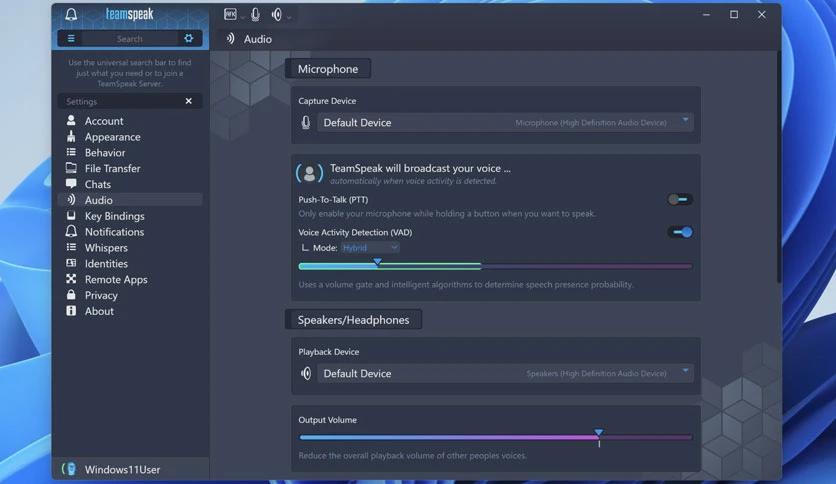Mute speakers using title bar speaker icon
This screenshot has width=836, height=484.
(277, 14)
